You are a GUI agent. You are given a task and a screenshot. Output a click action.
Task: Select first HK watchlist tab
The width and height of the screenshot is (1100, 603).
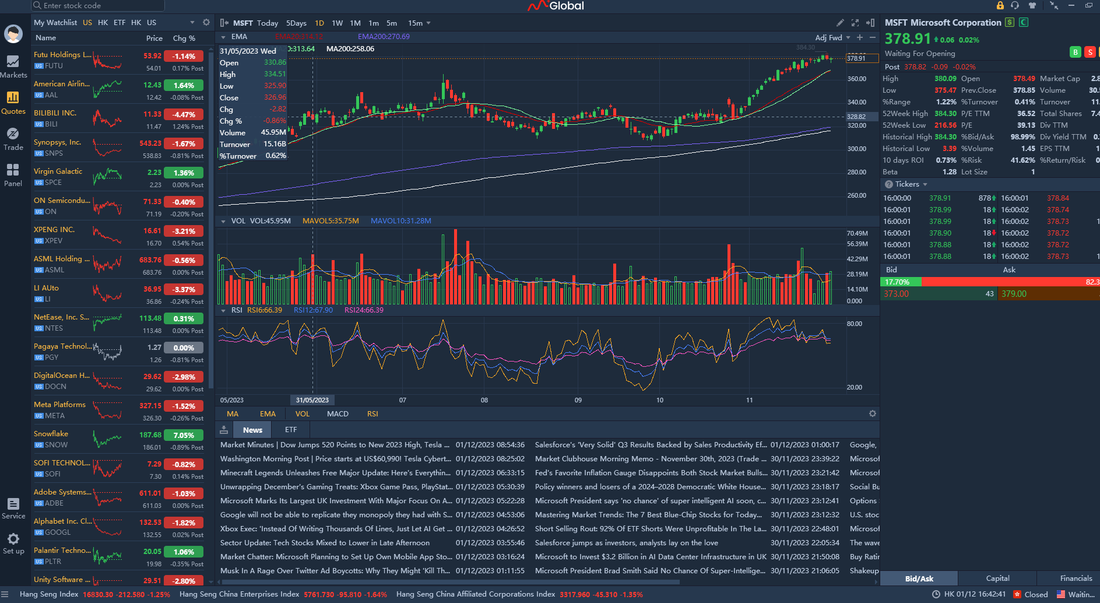[x=103, y=22]
